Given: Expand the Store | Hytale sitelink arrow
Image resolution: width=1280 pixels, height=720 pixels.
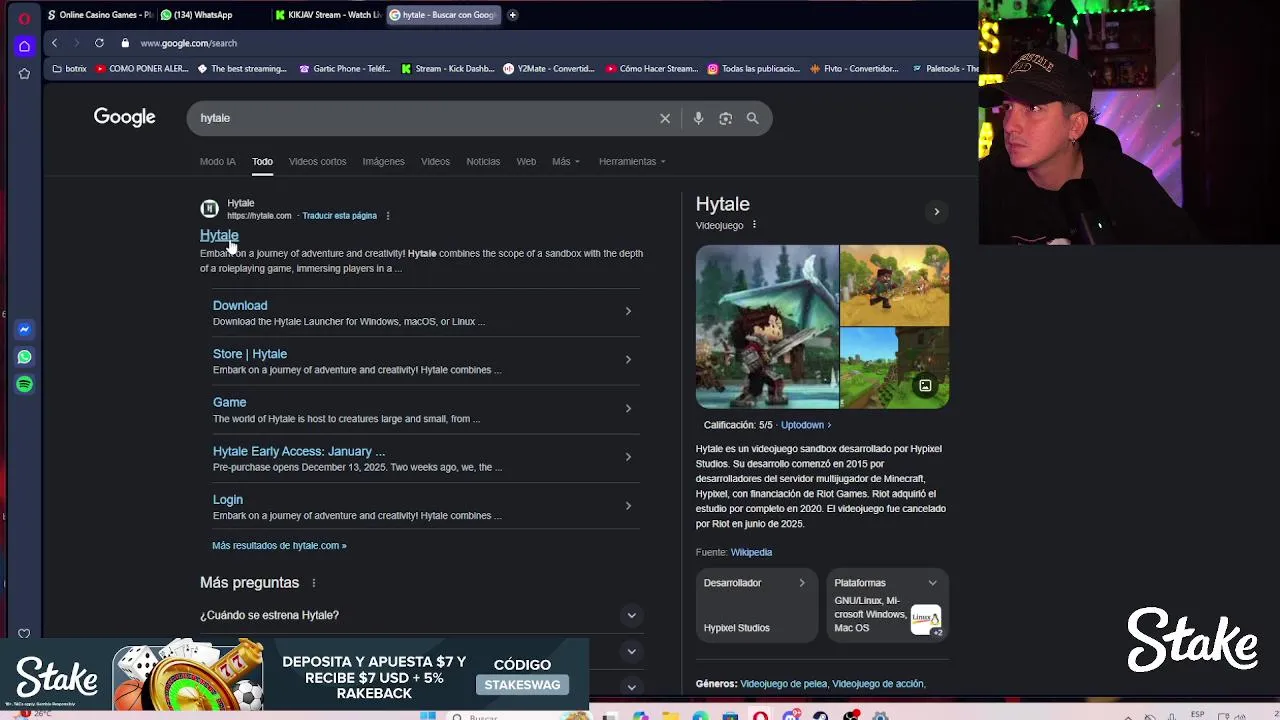Looking at the screenshot, I should pos(628,359).
